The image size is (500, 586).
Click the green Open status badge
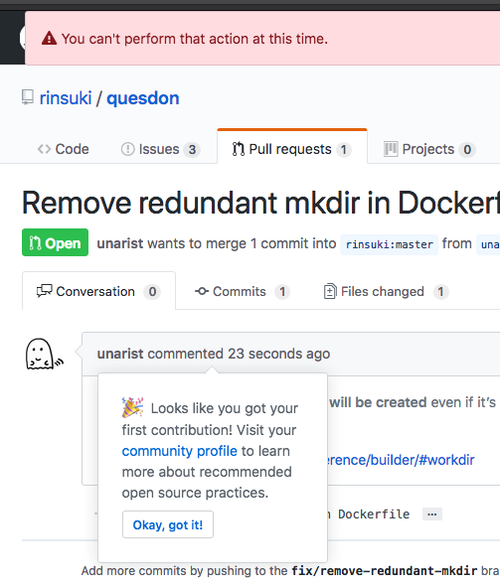[55, 243]
